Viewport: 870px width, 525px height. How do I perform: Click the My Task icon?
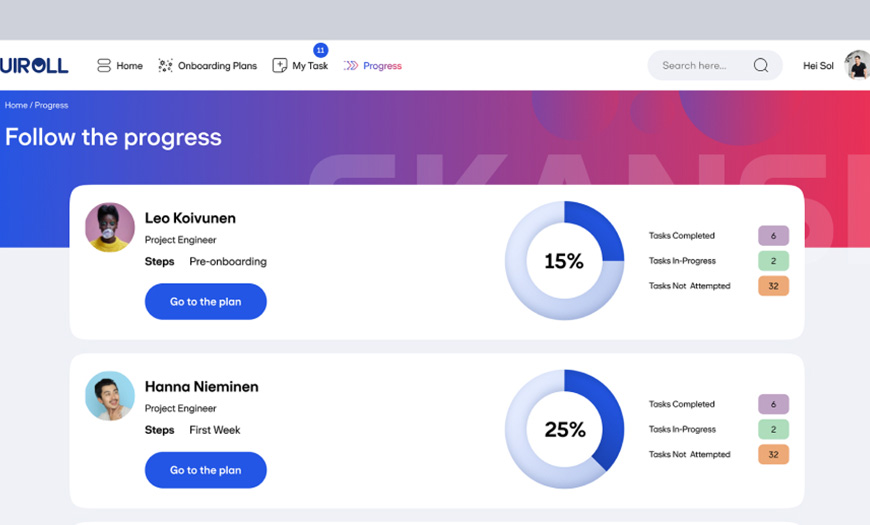pos(280,66)
